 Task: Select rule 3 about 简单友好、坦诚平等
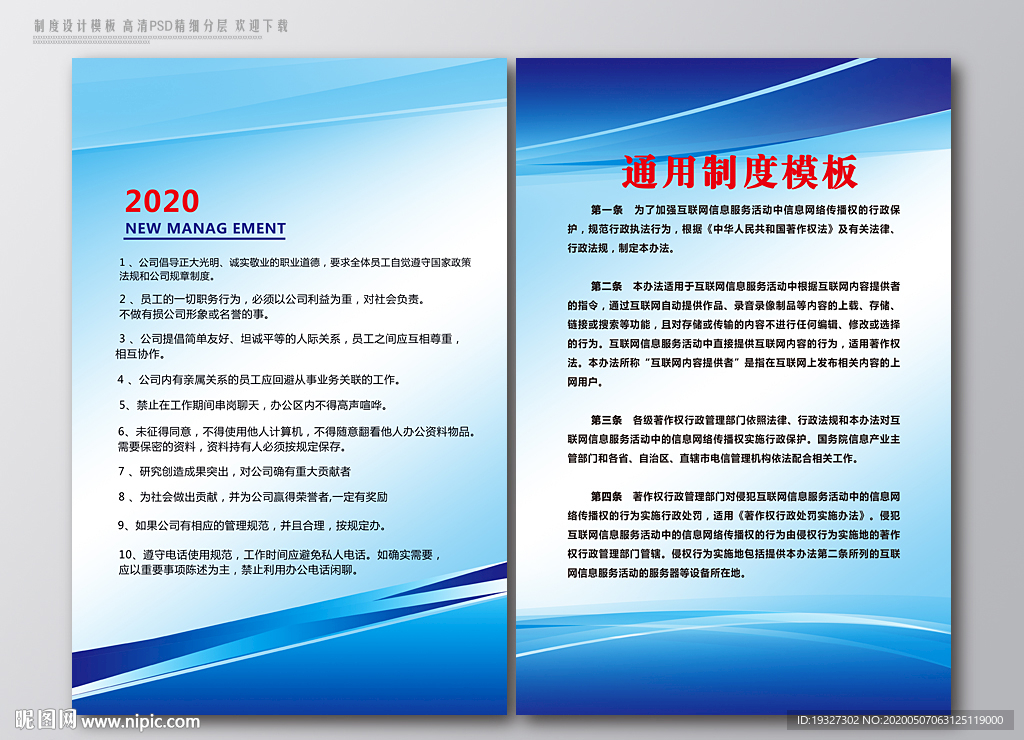coord(289,346)
